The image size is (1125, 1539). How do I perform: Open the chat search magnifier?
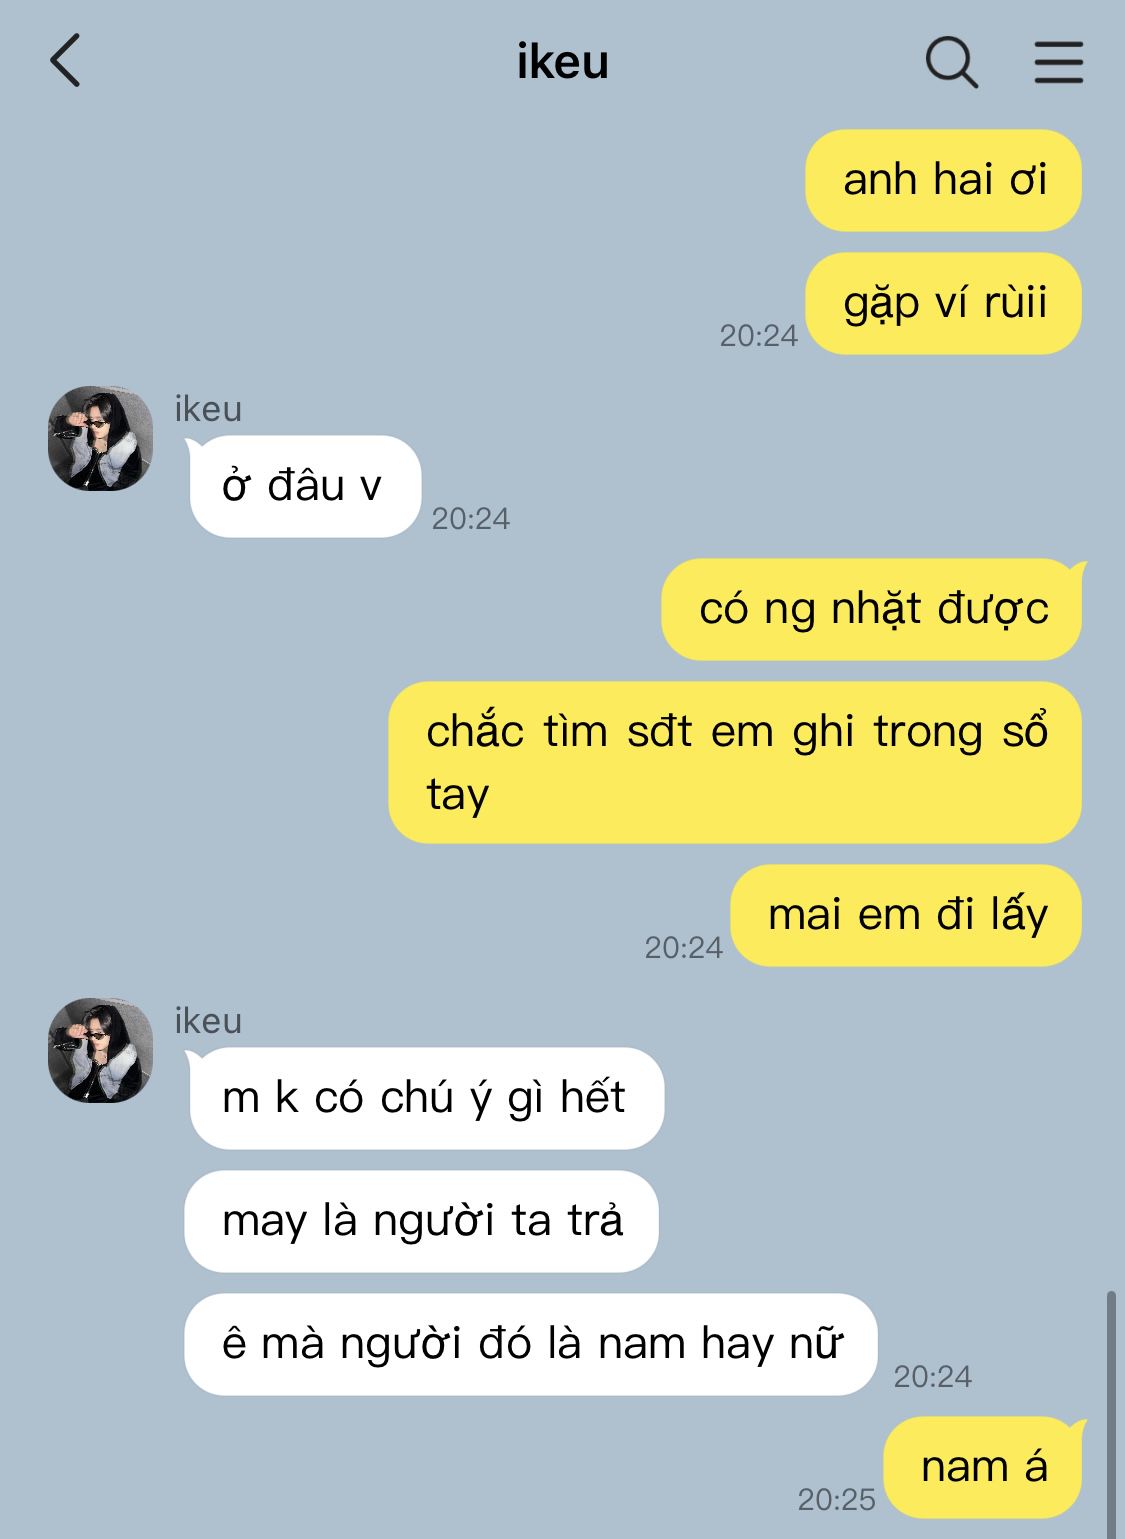(x=951, y=62)
